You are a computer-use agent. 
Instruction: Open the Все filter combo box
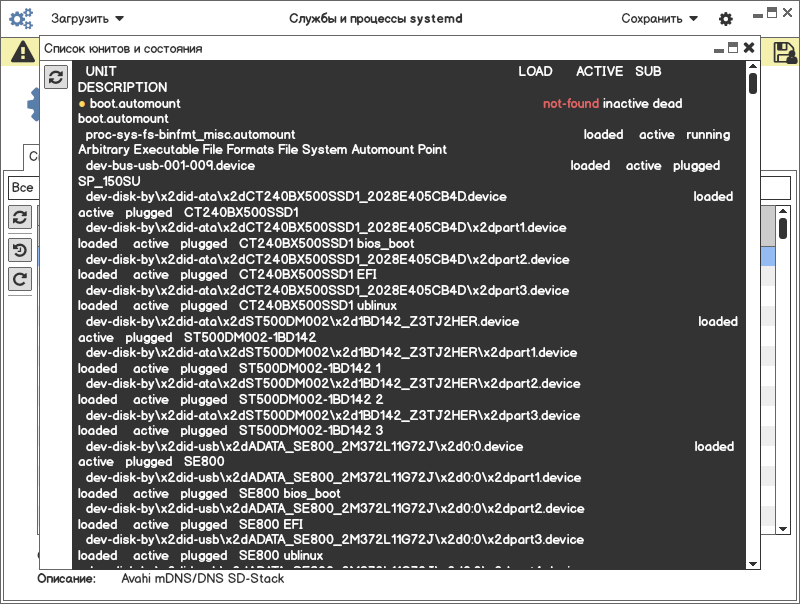(x=22, y=188)
